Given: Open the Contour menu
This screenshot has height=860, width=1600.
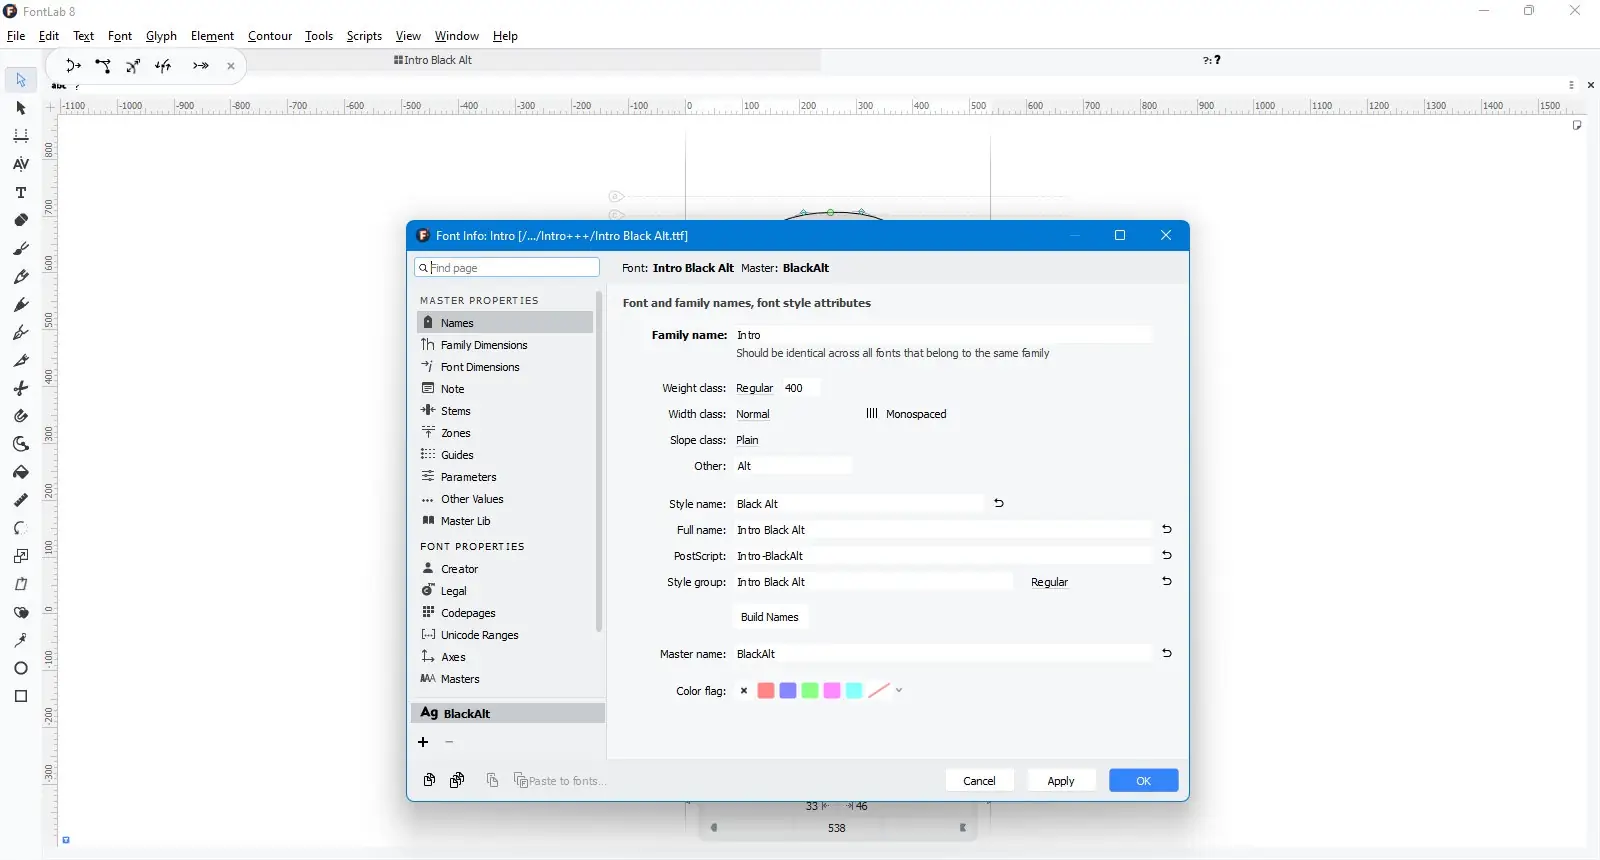Looking at the screenshot, I should (x=270, y=36).
